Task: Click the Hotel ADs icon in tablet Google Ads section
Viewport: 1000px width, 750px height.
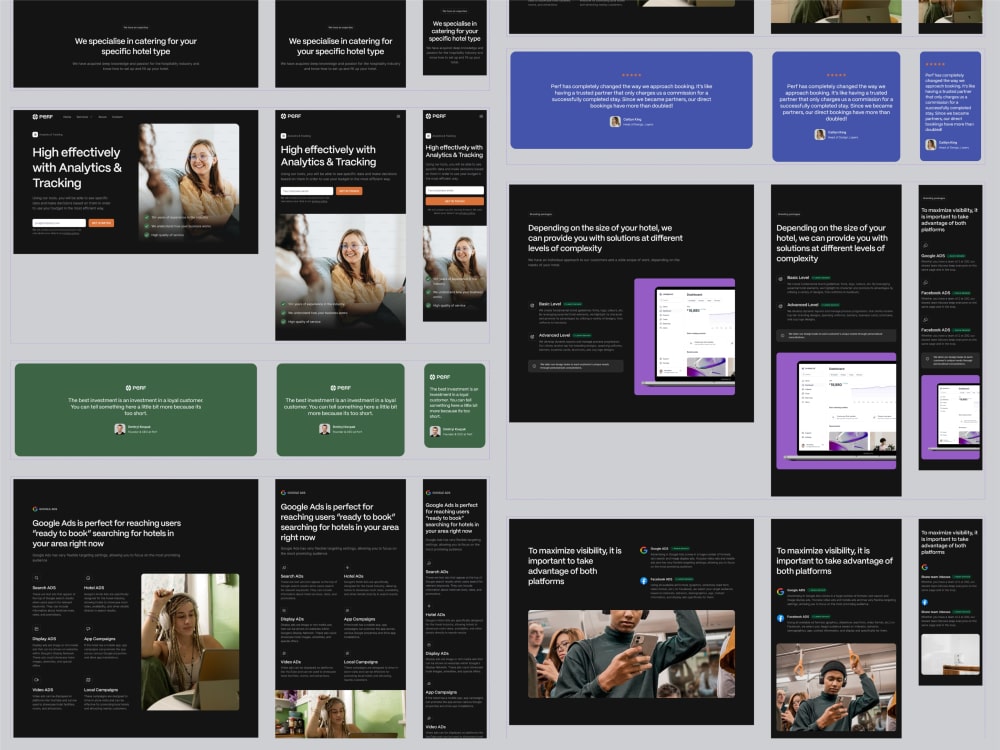Action: pyautogui.click(x=347, y=567)
